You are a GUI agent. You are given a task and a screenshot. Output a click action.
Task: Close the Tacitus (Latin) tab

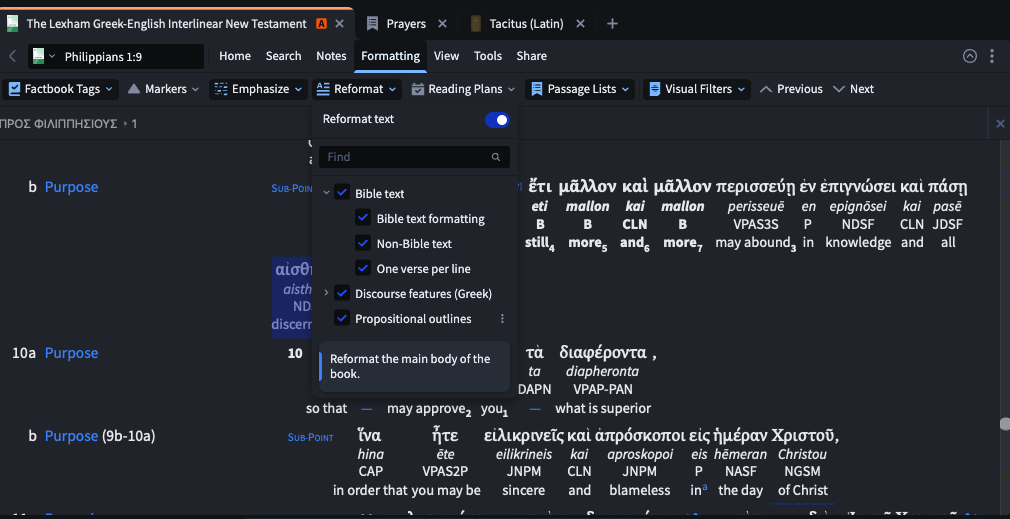[x=580, y=24]
